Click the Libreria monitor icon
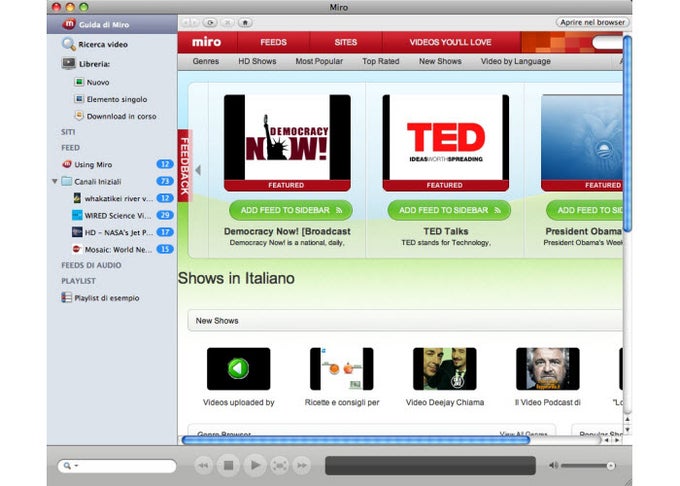The height and width of the screenshot is (486, 680). 69,63
